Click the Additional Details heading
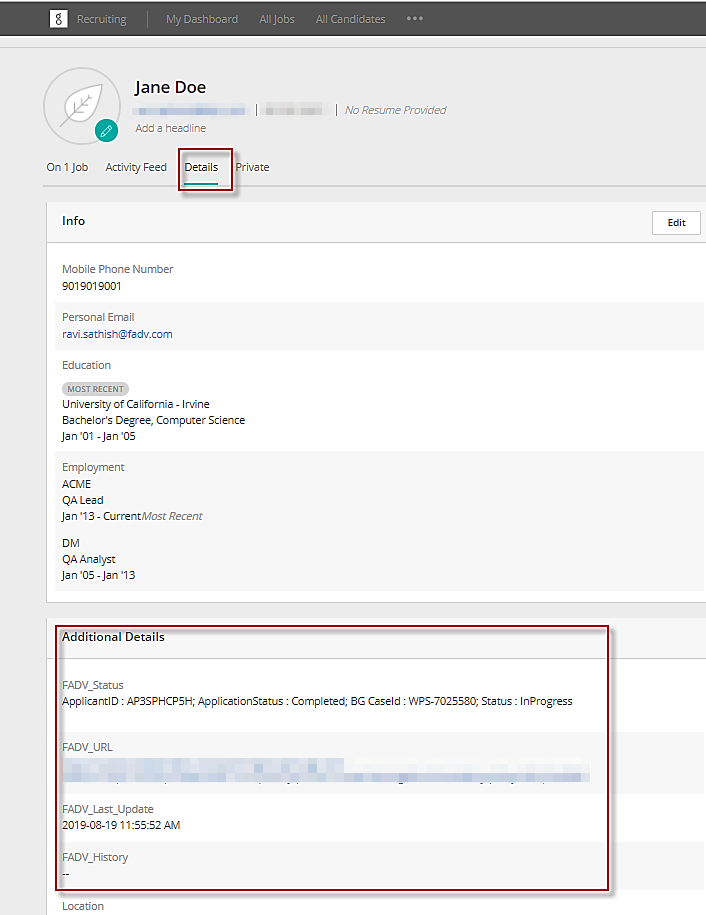Screen dimensions: 706x915 [x=113, y=637]
